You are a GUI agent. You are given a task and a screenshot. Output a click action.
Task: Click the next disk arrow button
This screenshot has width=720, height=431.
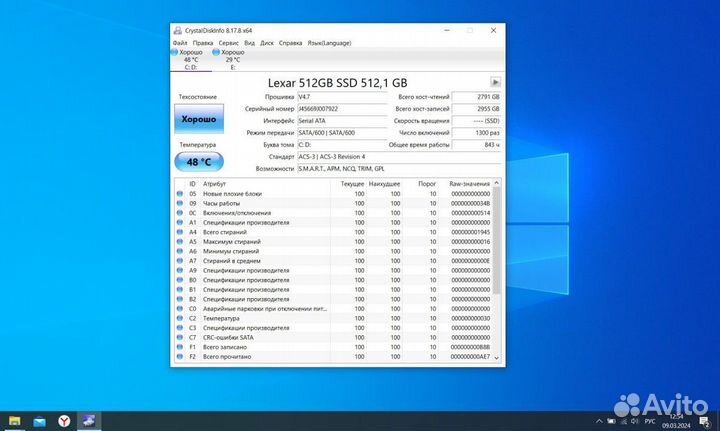pos(495,82)
